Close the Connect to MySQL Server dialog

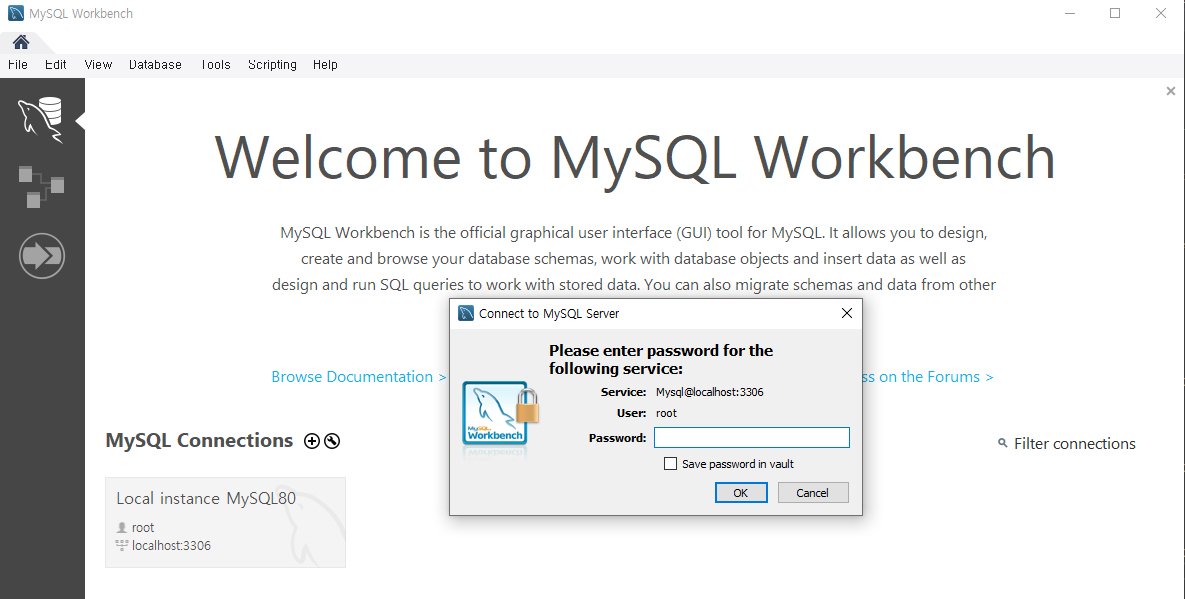[846, 313]
